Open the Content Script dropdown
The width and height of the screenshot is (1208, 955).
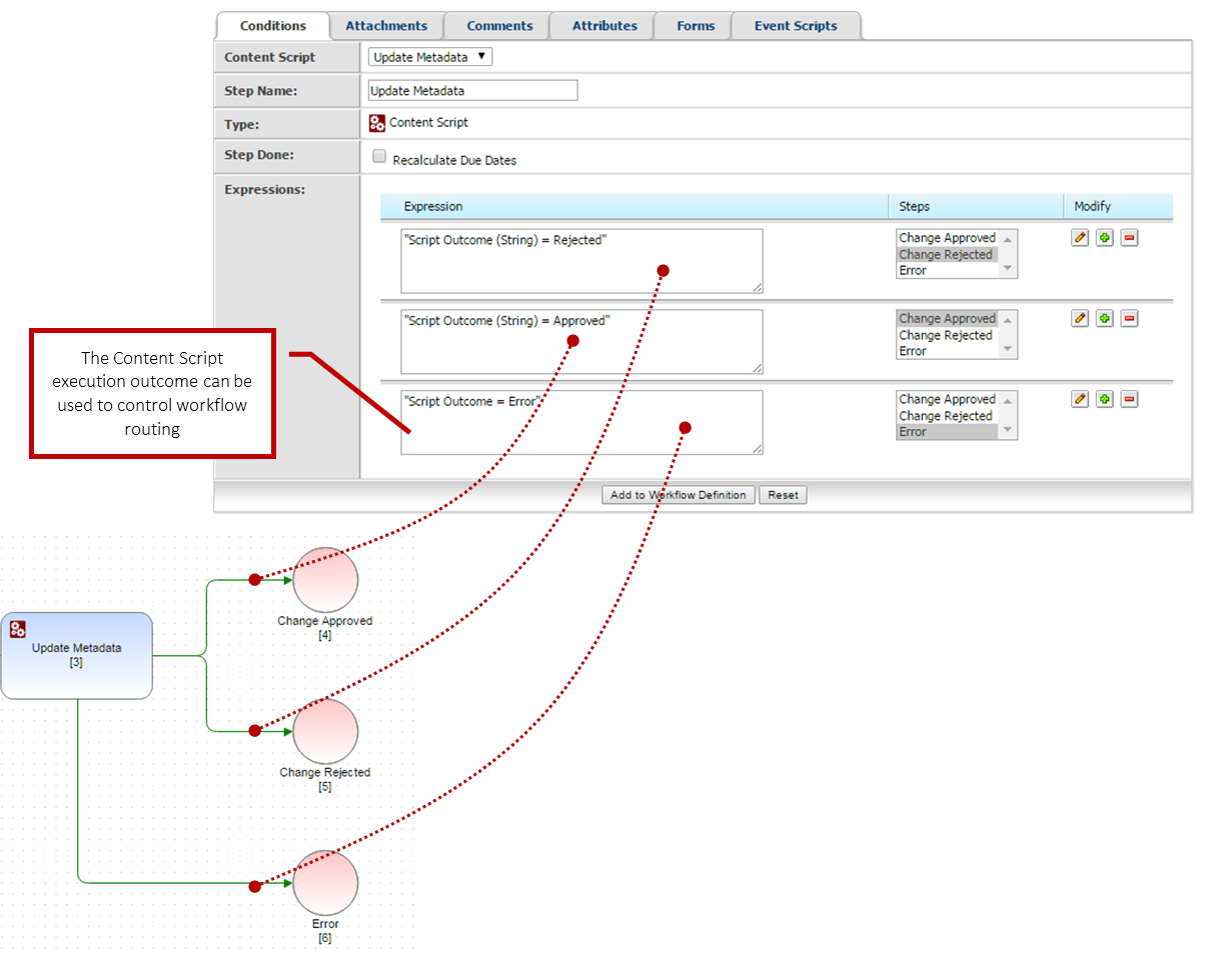pyautogui.click(x=430, y=57)
